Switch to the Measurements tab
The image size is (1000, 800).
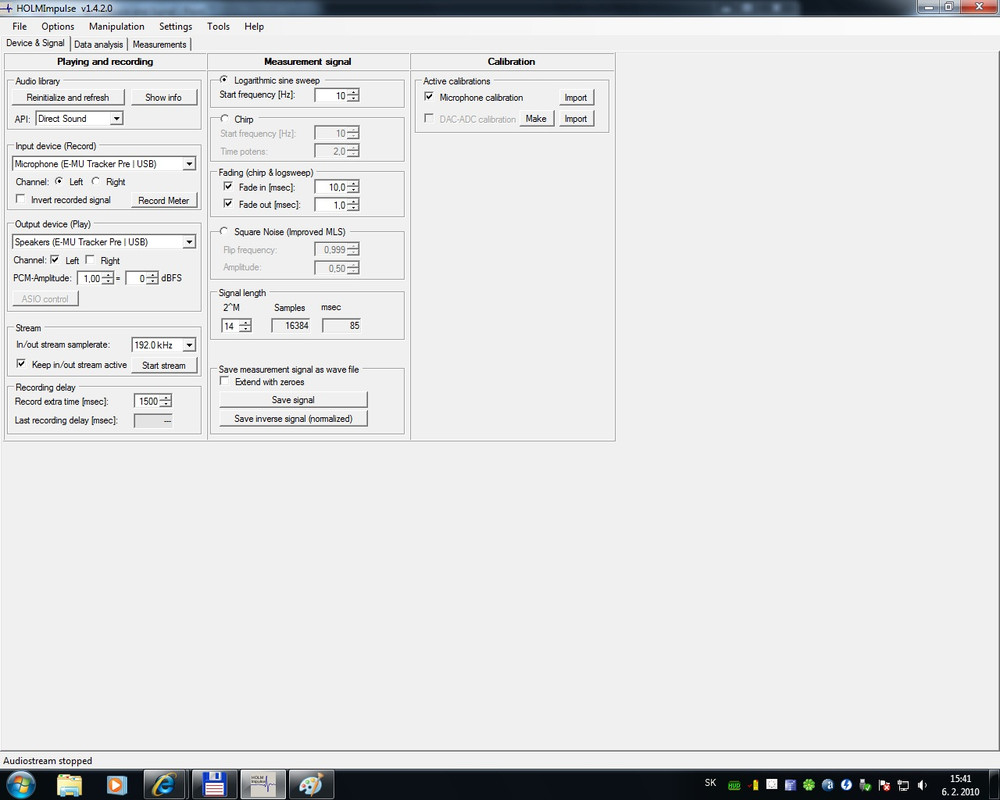tap(159, 44)
